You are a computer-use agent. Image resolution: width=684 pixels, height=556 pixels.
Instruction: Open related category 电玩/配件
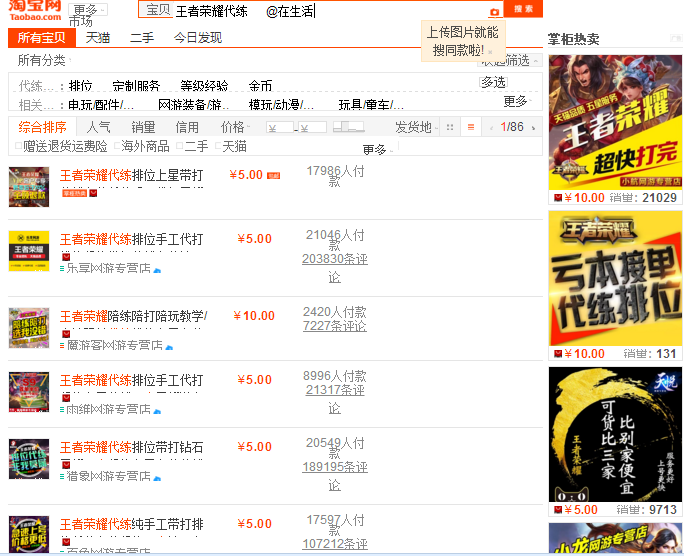coord(101,105)
